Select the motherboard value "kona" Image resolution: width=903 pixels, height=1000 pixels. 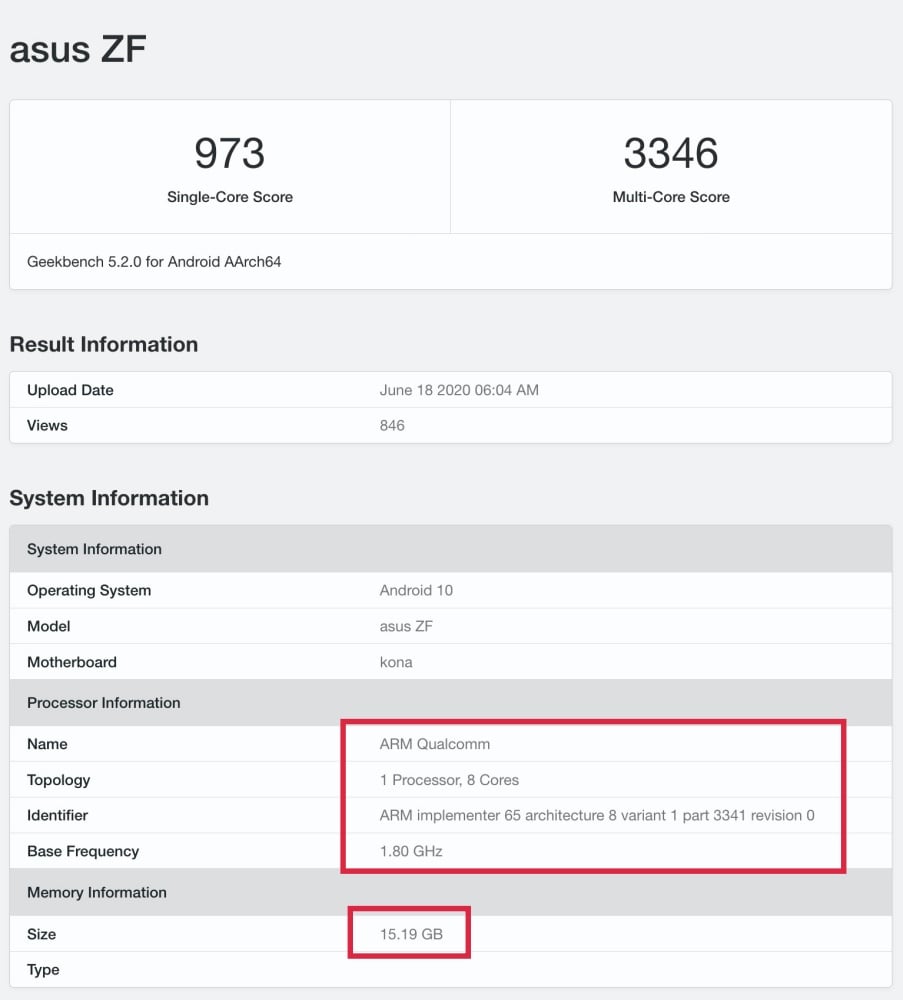[x=396, y=662]
